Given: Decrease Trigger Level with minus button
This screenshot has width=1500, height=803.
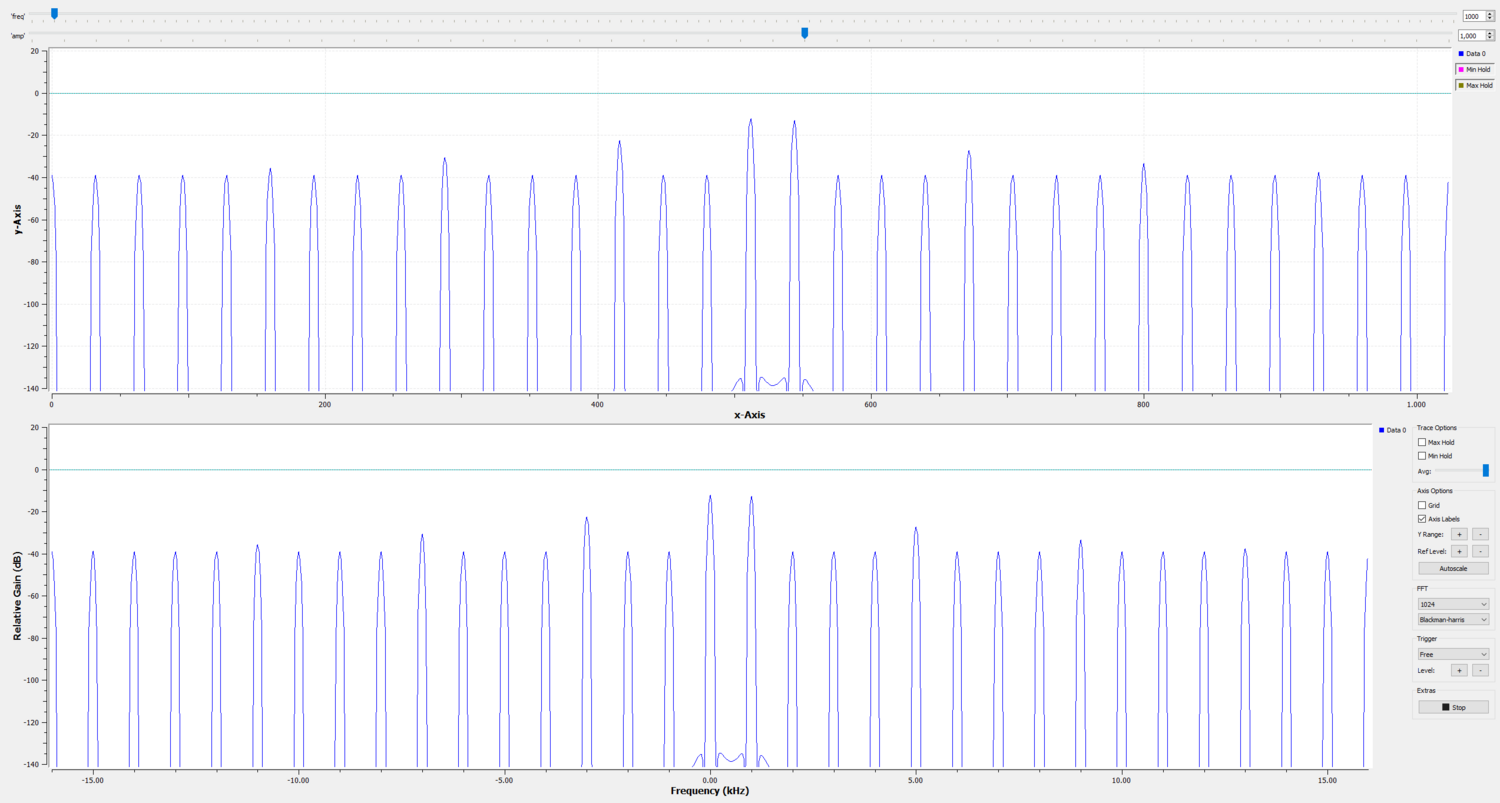Looking at the screenshot, I should [1481, 670].
